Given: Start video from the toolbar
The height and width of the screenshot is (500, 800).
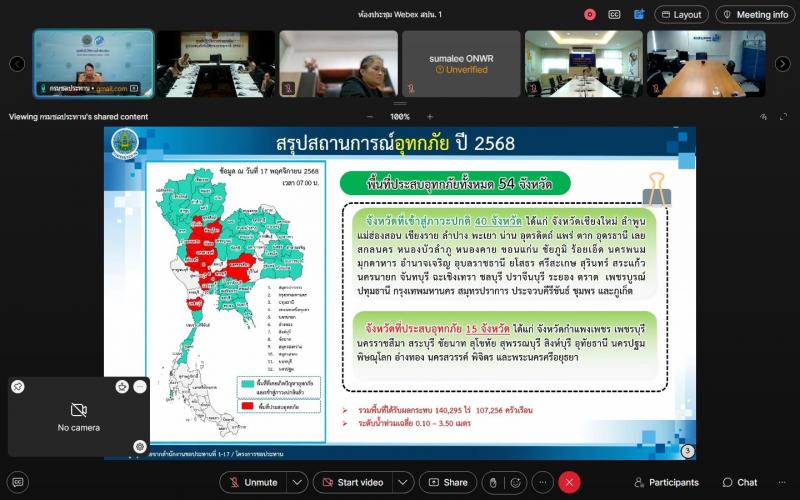Looking at the screenshot, I should (x=353, y=482).
